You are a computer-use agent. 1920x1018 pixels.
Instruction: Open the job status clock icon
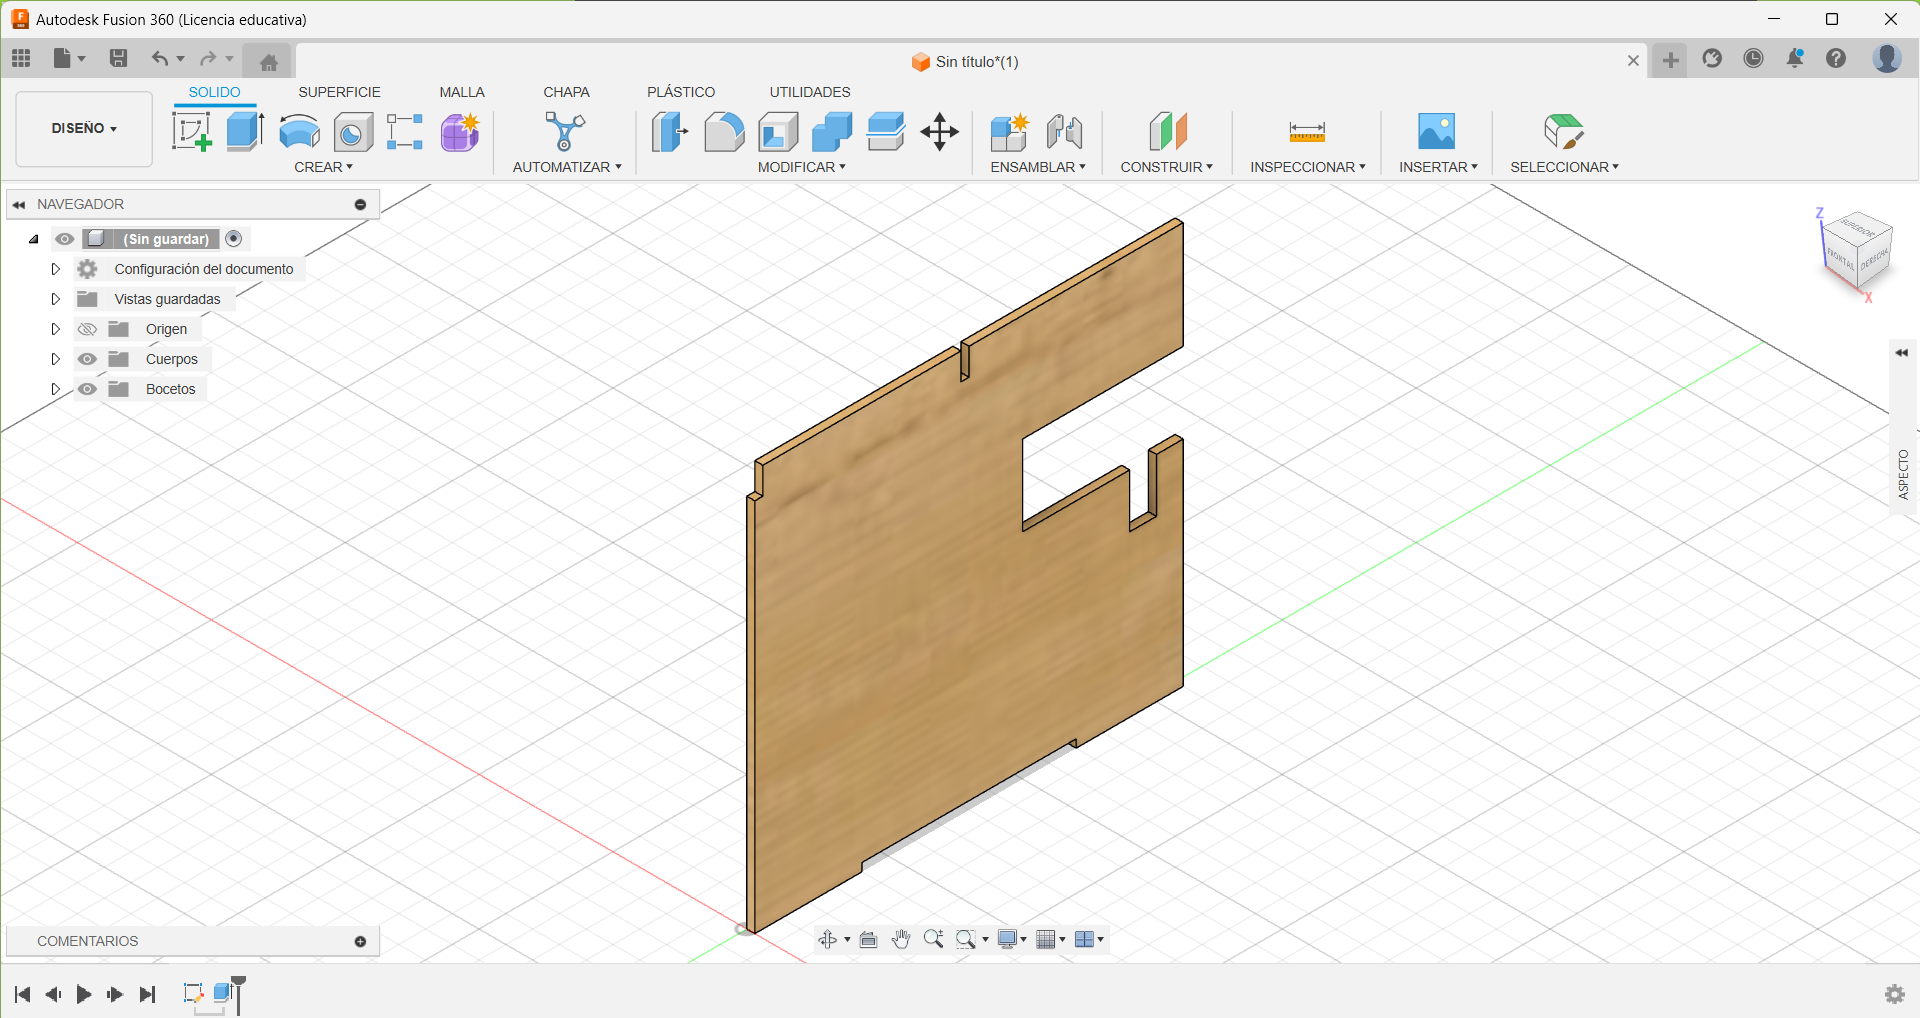(1753, 59)
